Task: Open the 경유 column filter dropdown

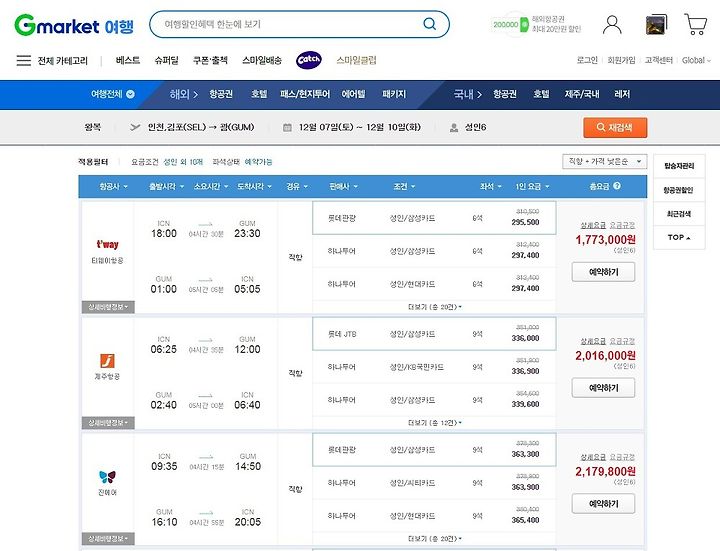Action: [297, 186]
